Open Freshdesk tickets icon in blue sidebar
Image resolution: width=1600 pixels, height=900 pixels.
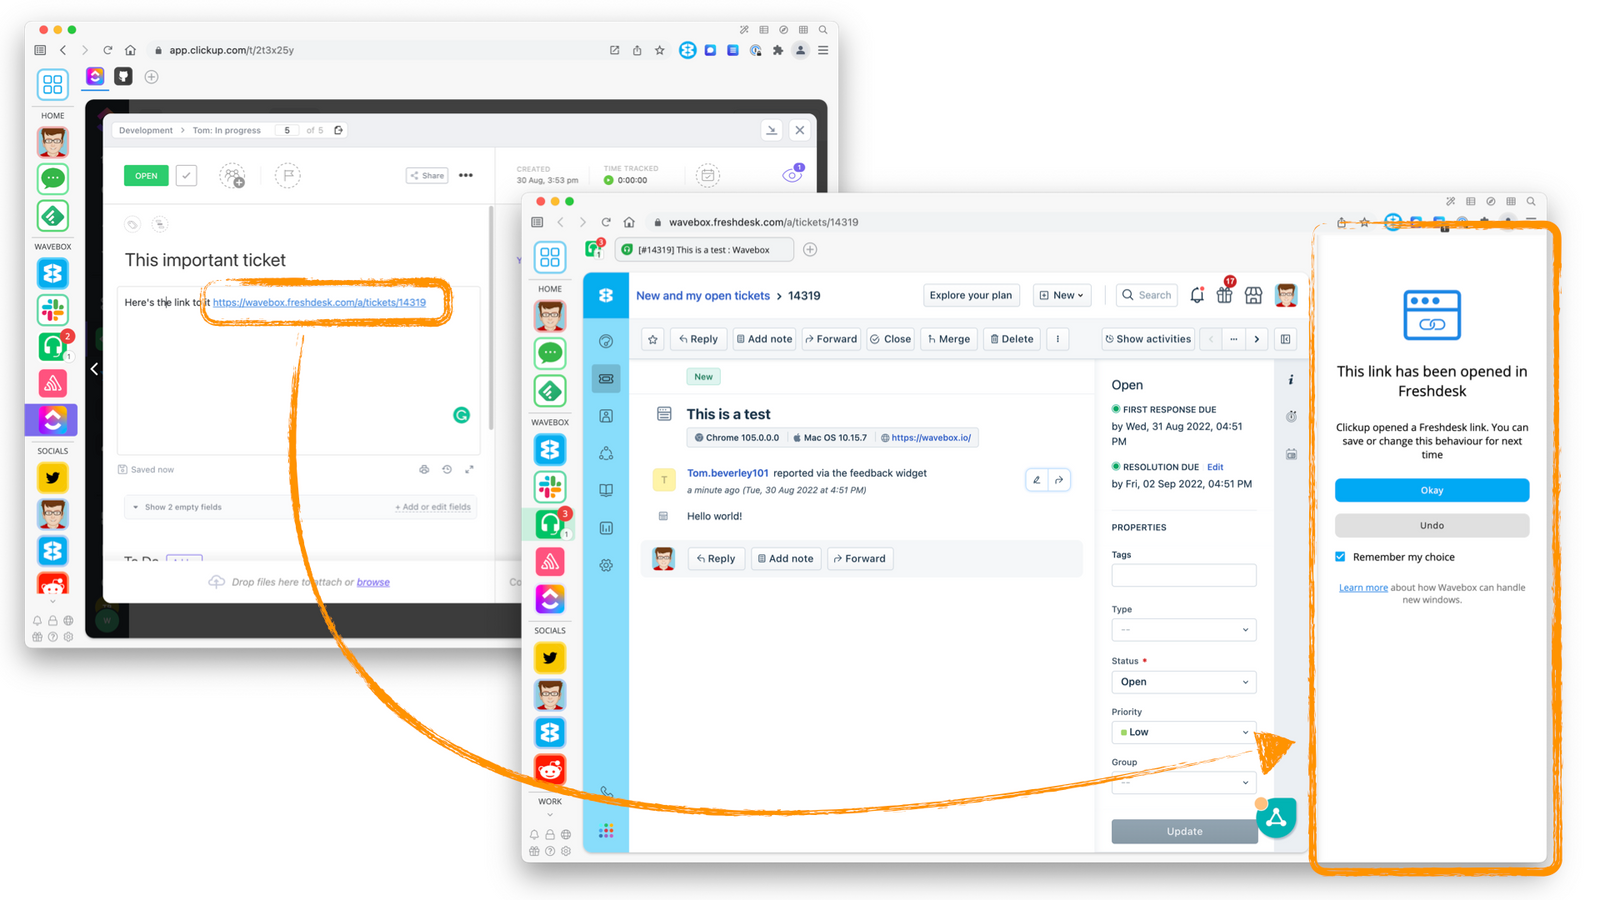click(x=606, y=378)
